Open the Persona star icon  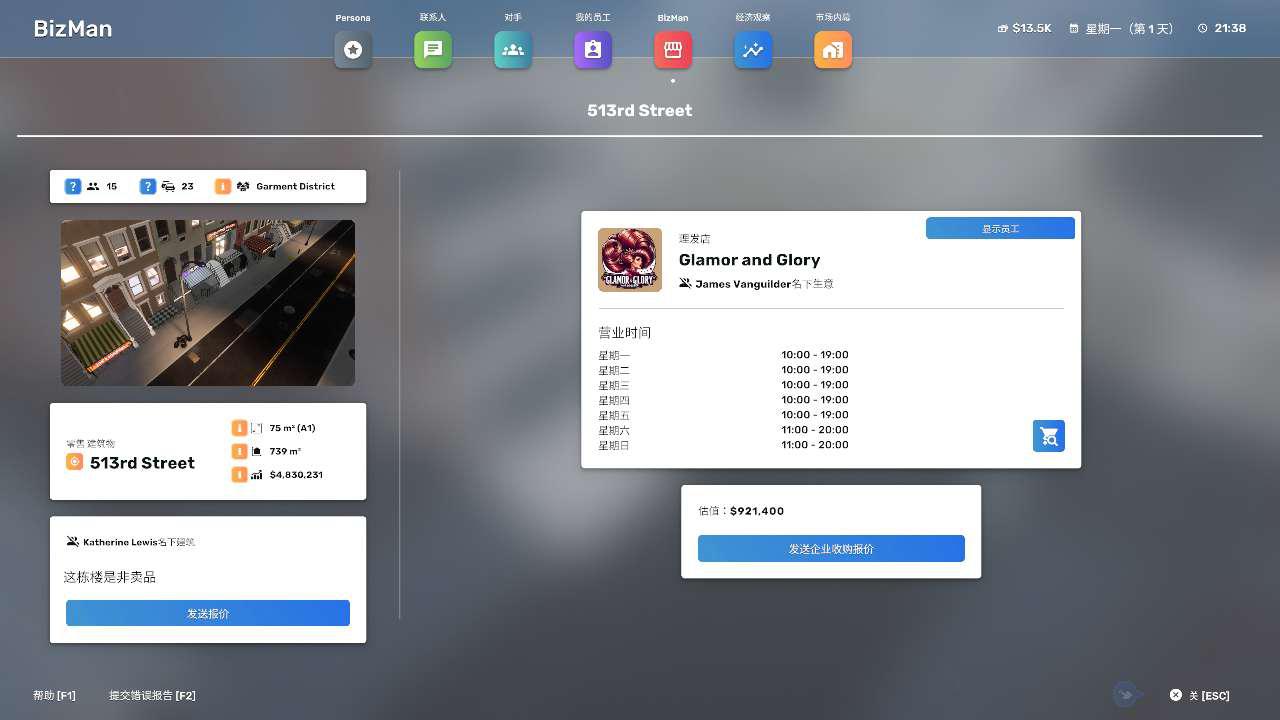(353, 50)
